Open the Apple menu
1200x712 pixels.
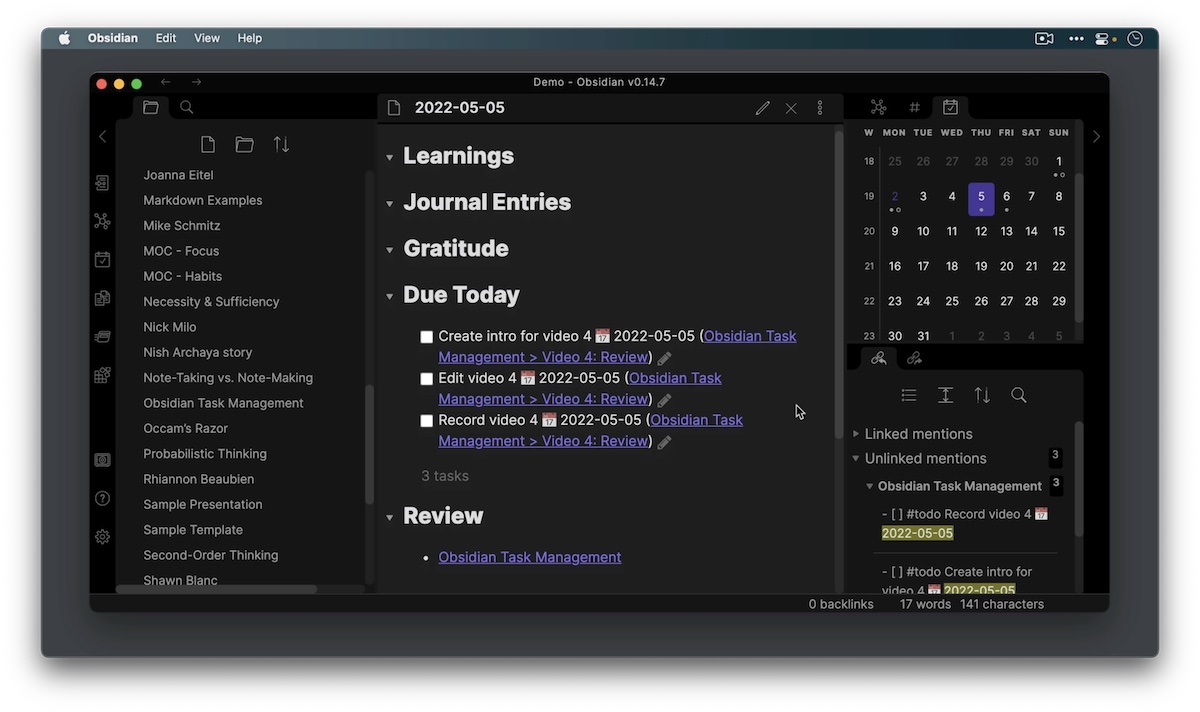pos(65,38)
